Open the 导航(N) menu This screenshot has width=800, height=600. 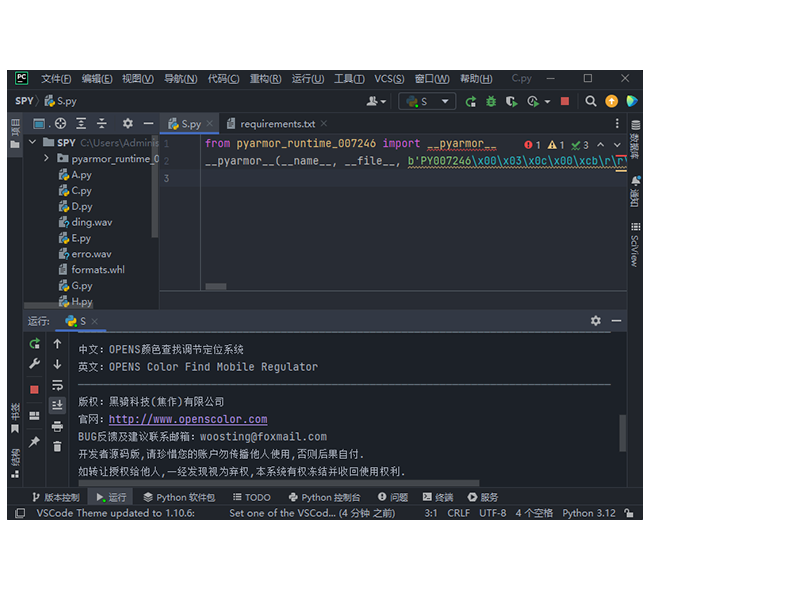181,79
